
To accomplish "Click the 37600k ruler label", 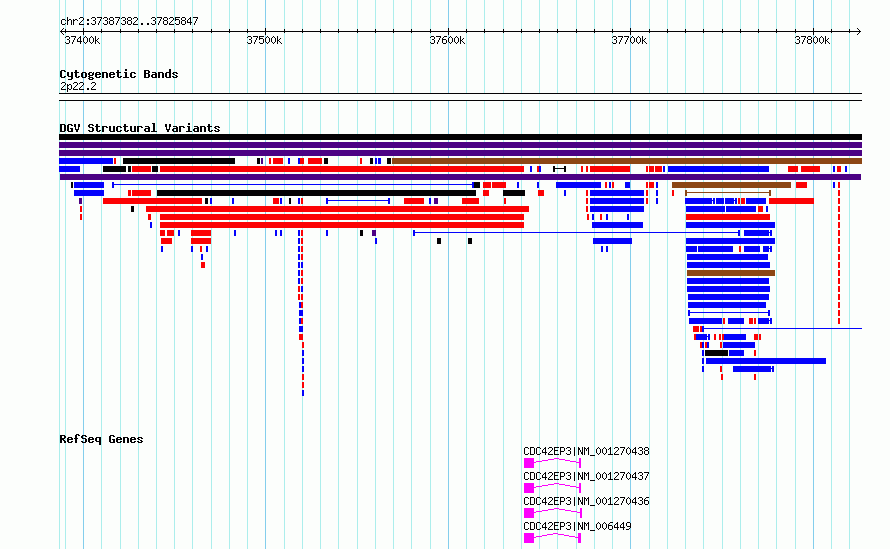I will click(x=447, y=40).
